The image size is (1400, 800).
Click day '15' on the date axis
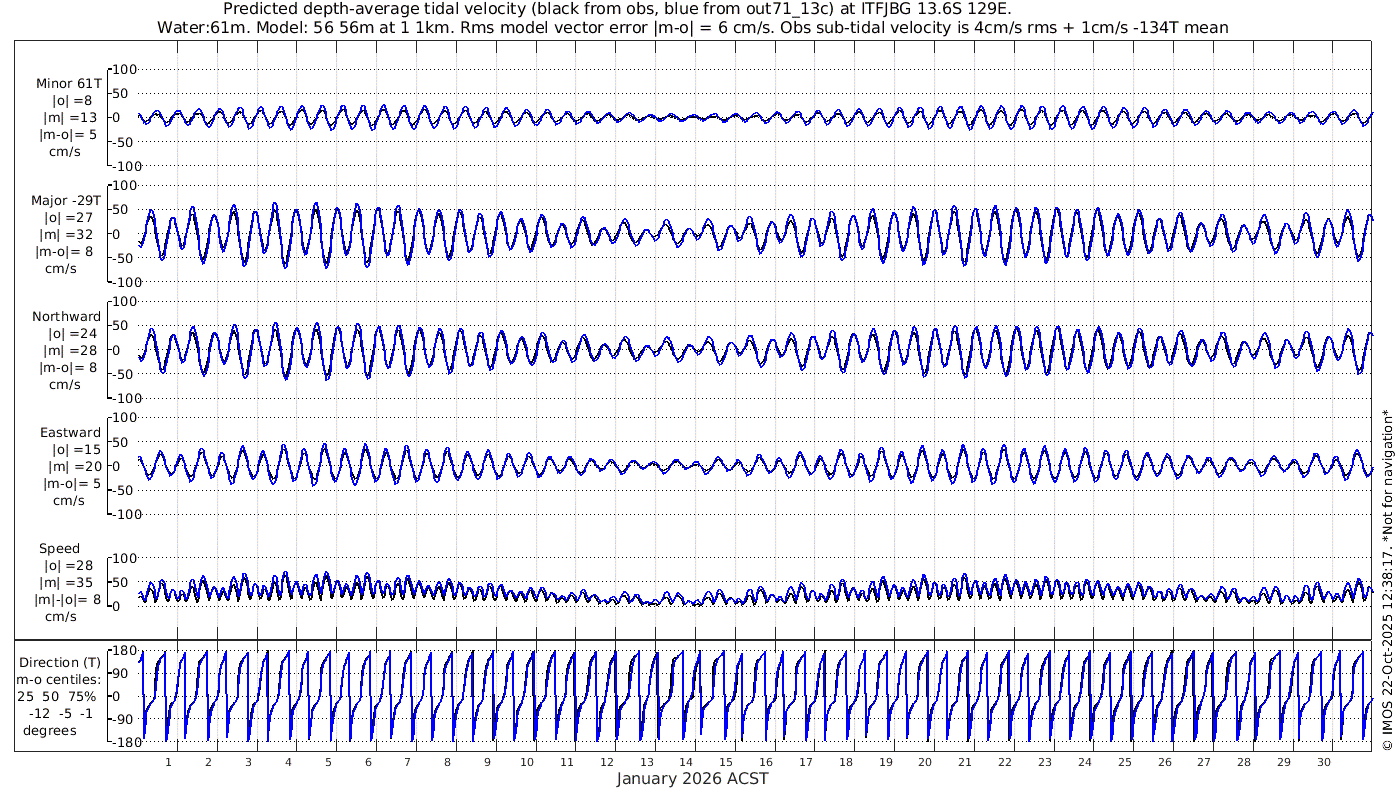[x=726, y=762]
